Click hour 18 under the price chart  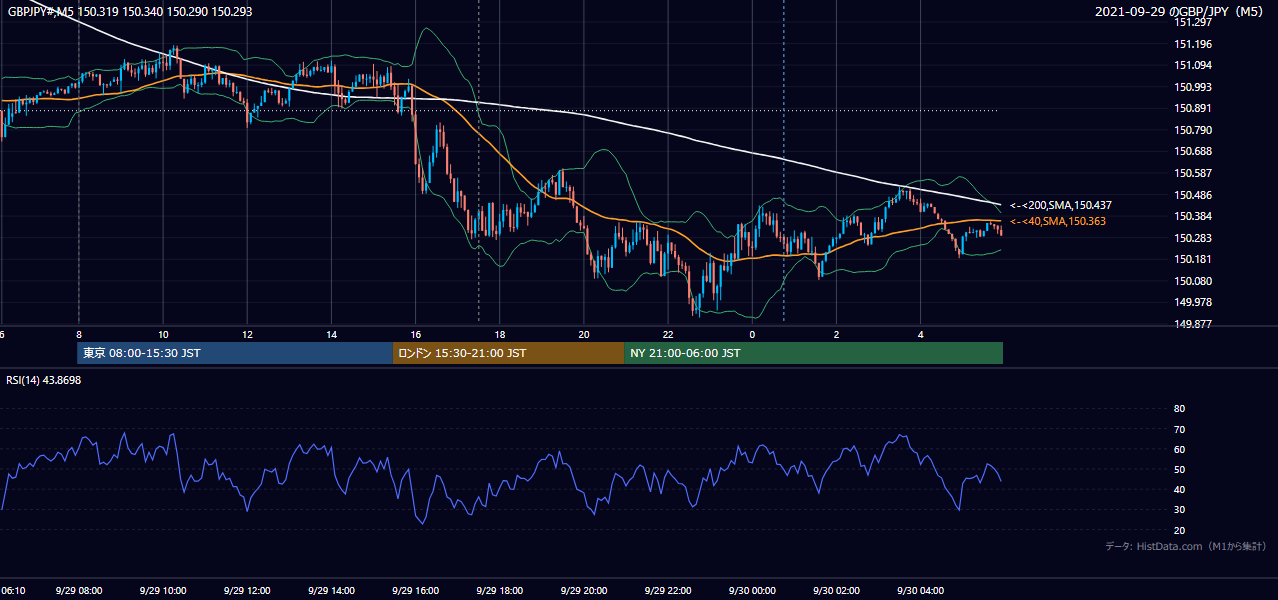pos(499,335)
